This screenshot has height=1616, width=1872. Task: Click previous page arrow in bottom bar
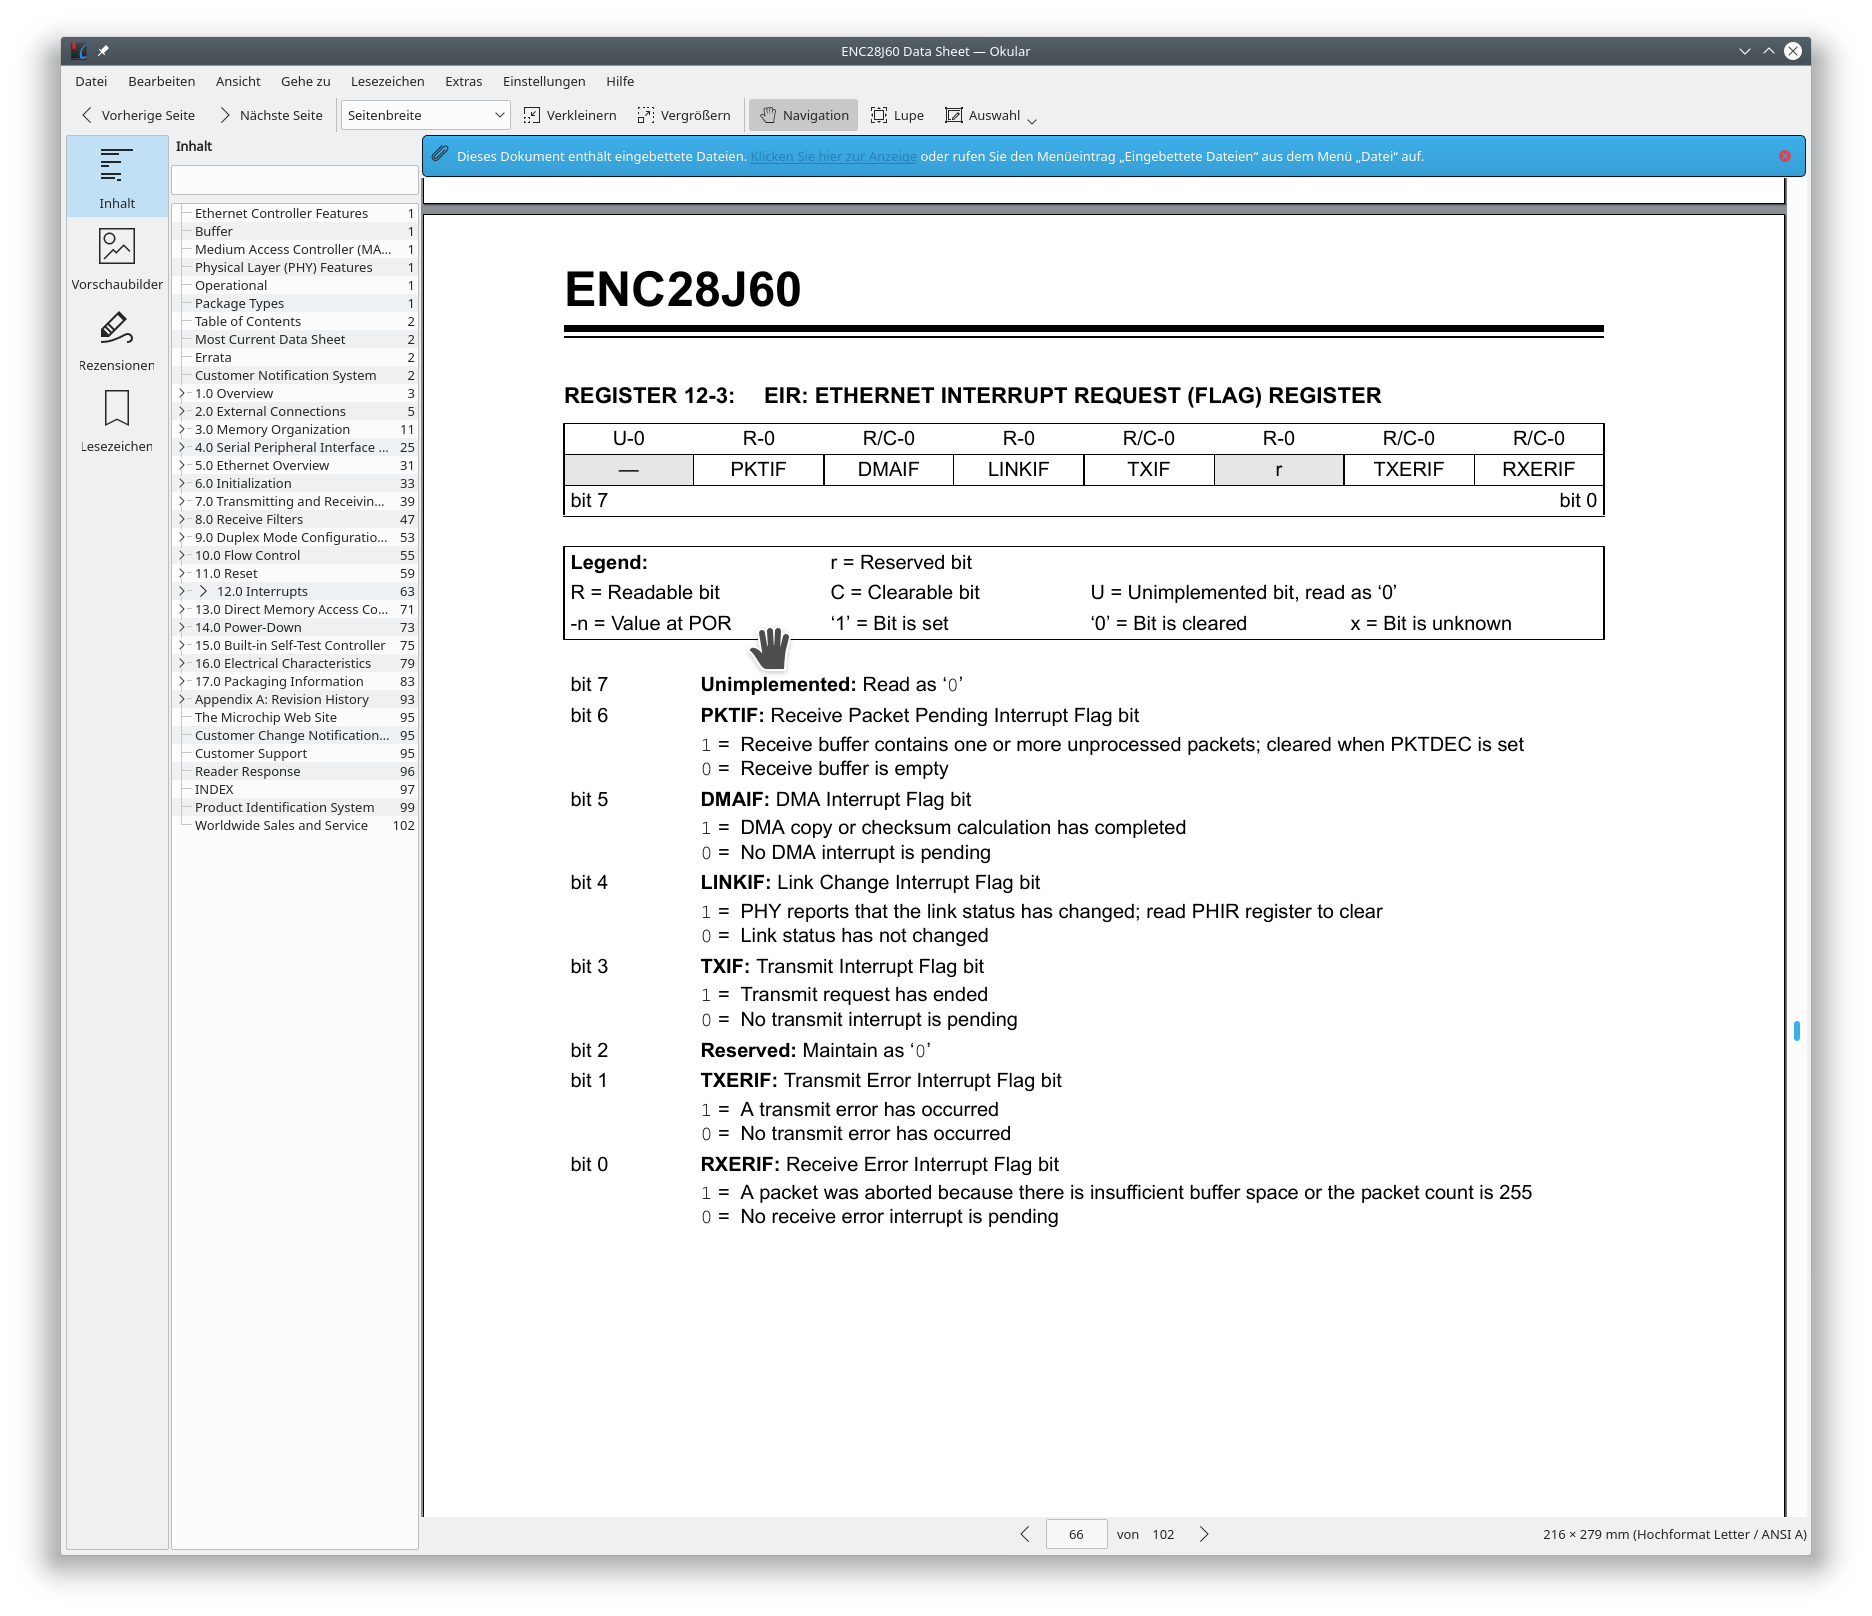click(1025, 1534)
